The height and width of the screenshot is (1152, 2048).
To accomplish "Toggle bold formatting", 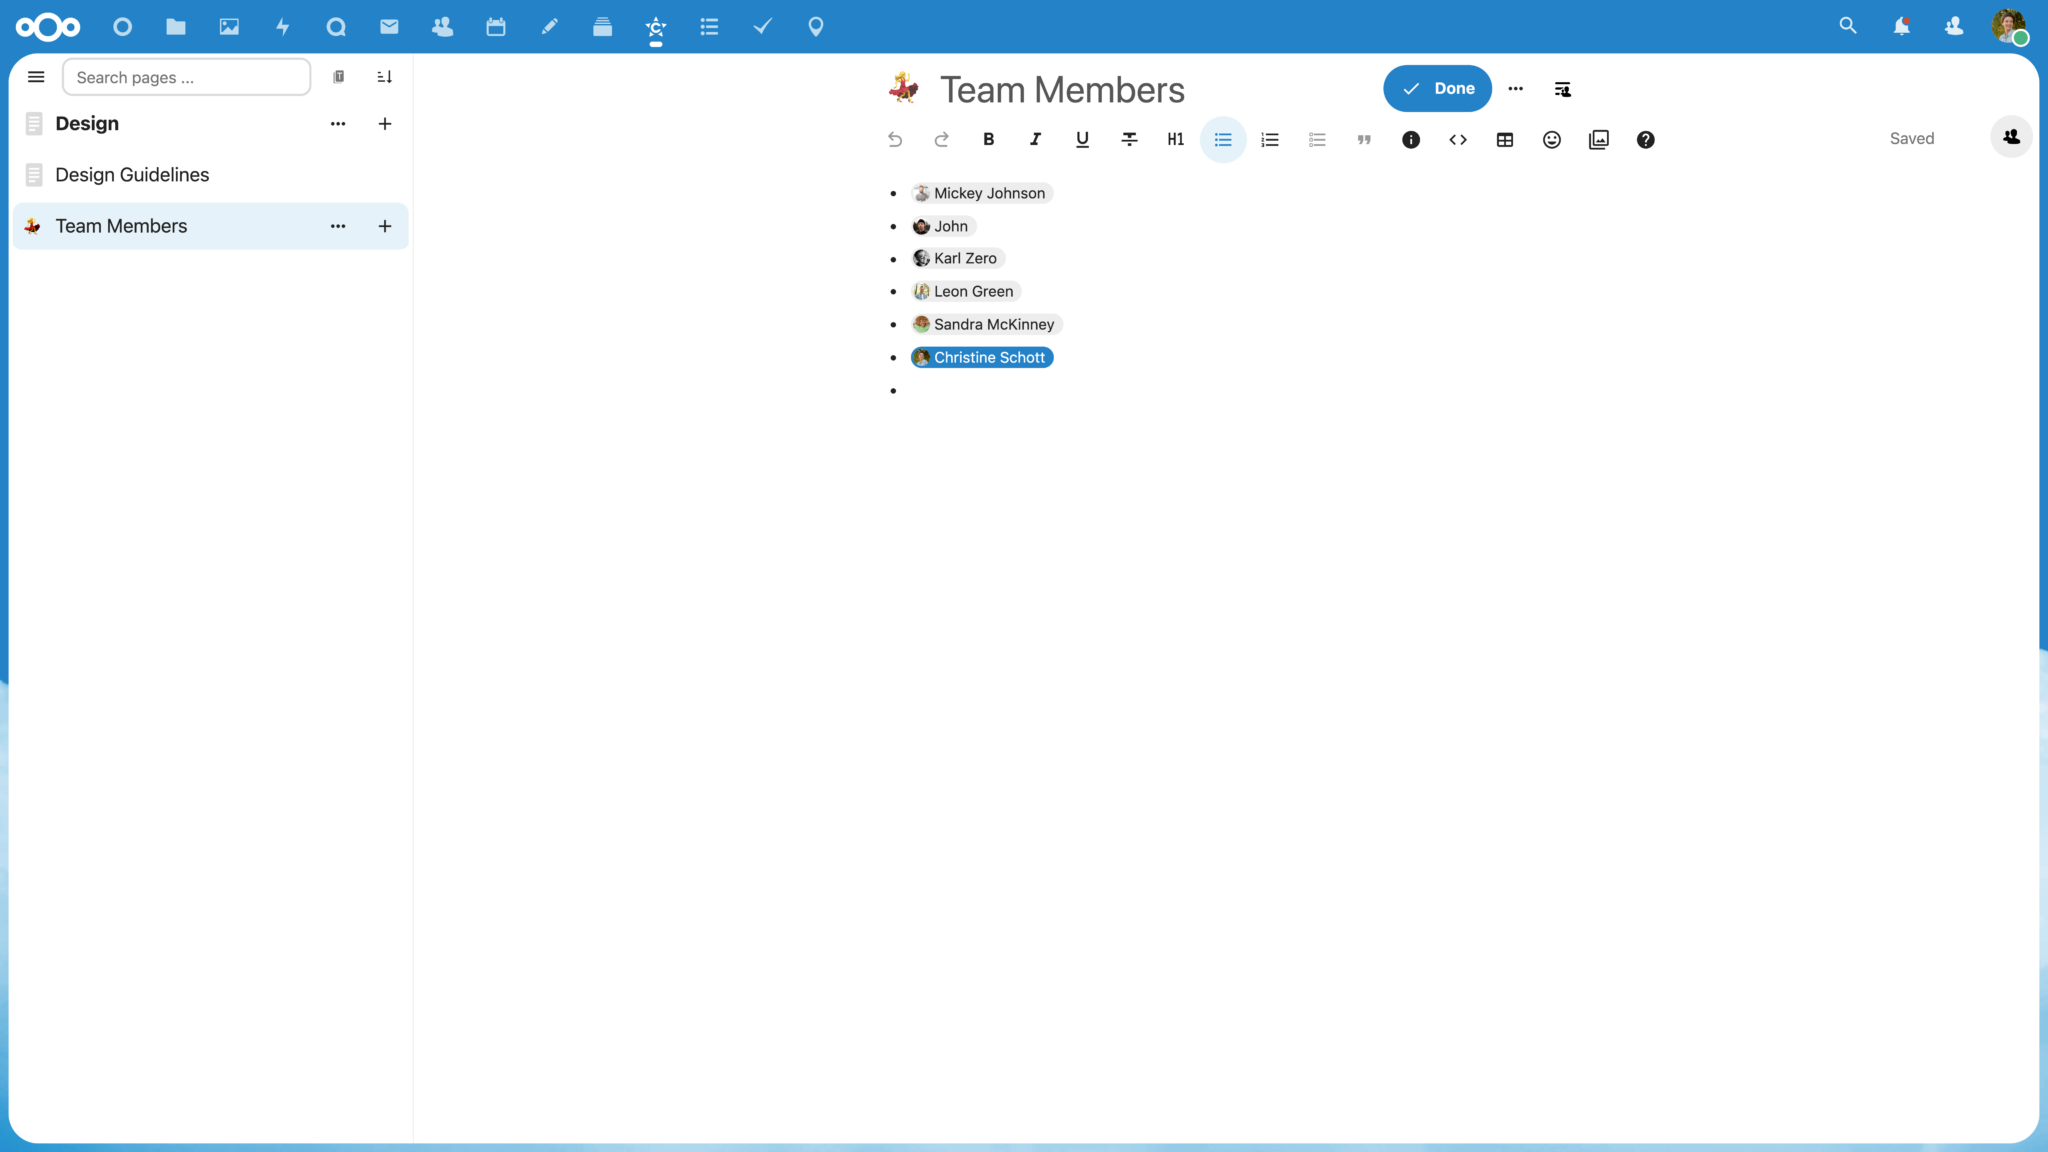I will point(988,139).
